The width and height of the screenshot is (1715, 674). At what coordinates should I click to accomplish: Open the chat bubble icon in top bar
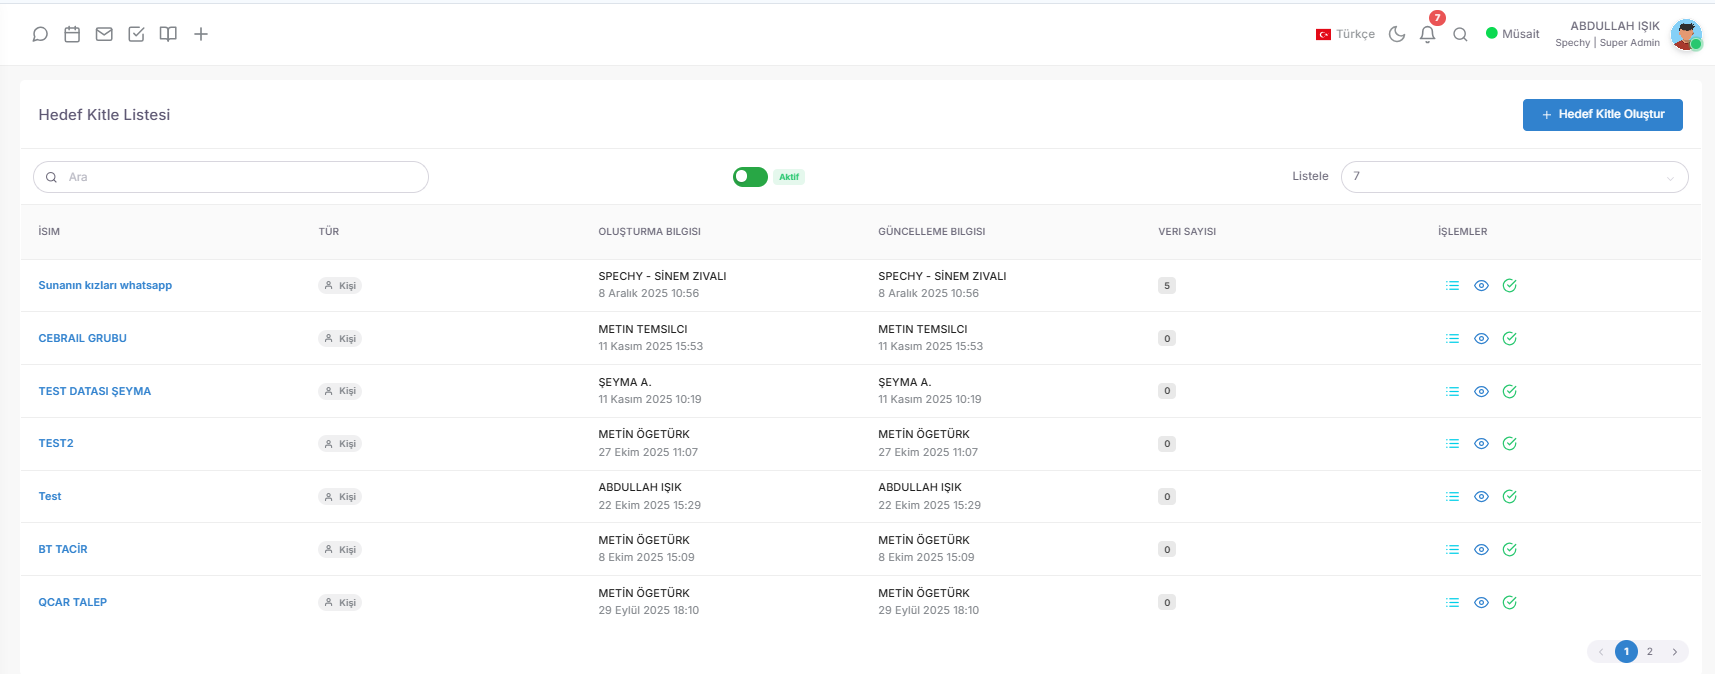40,34
